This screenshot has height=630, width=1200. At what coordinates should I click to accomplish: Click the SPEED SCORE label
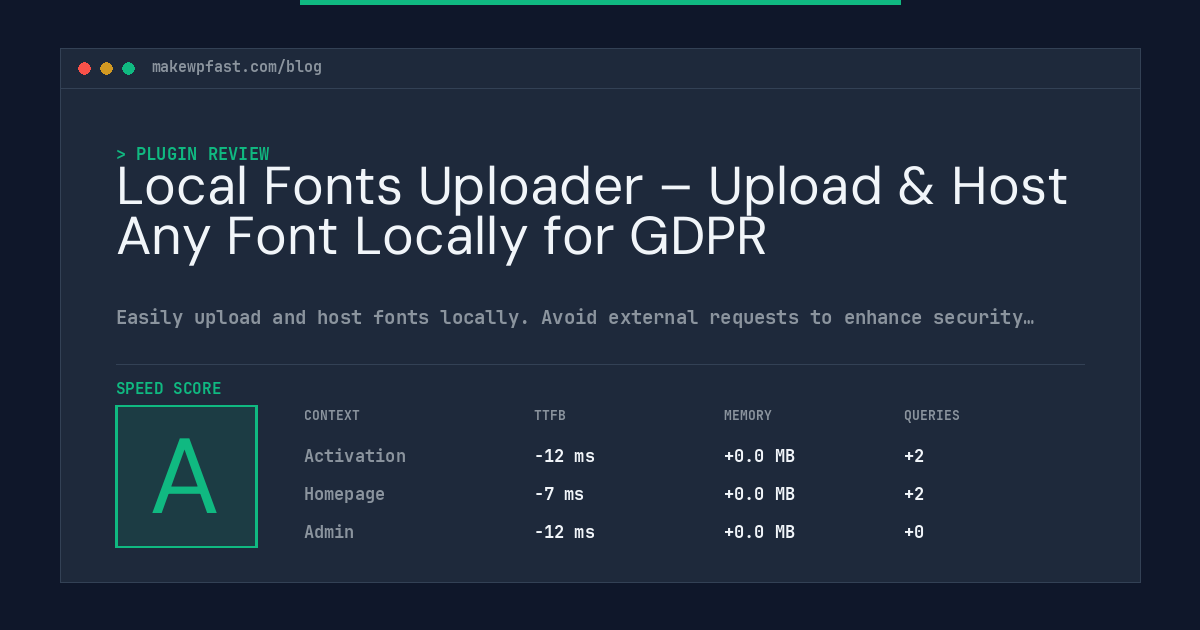(169, 388)
